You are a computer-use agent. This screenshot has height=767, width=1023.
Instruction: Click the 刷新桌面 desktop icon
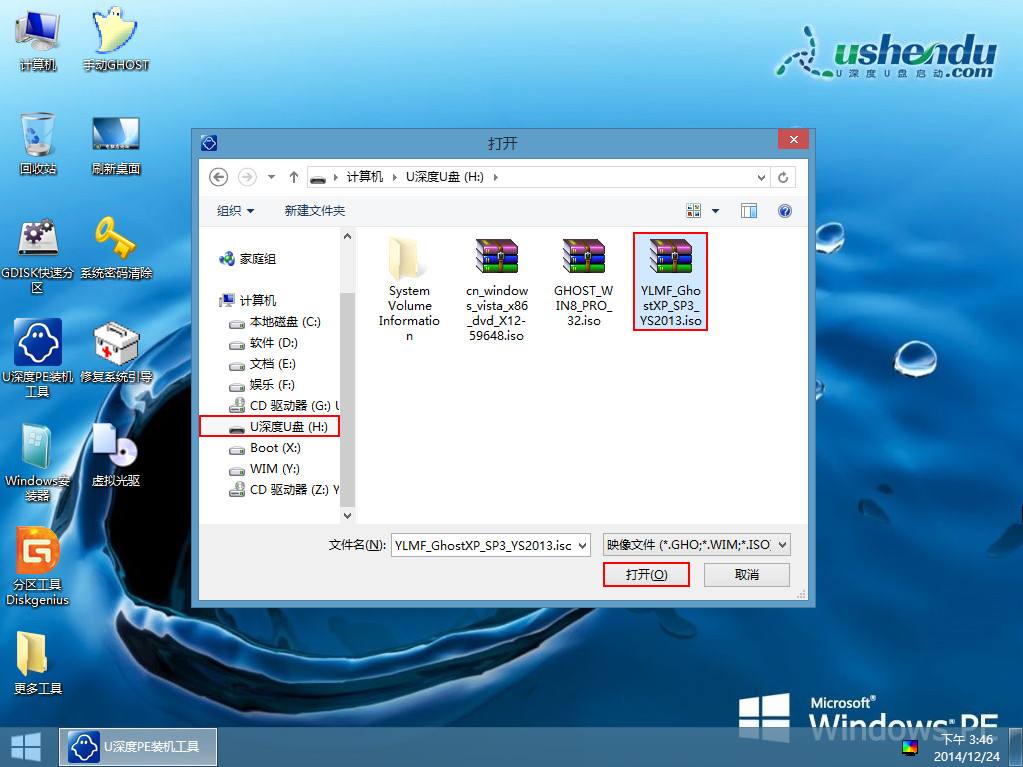click(115, 145)
